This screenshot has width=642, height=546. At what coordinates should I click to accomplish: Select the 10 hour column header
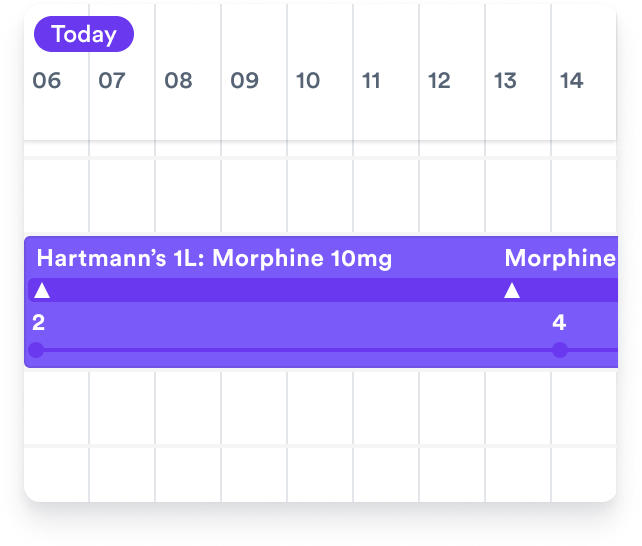click(308, 81)
